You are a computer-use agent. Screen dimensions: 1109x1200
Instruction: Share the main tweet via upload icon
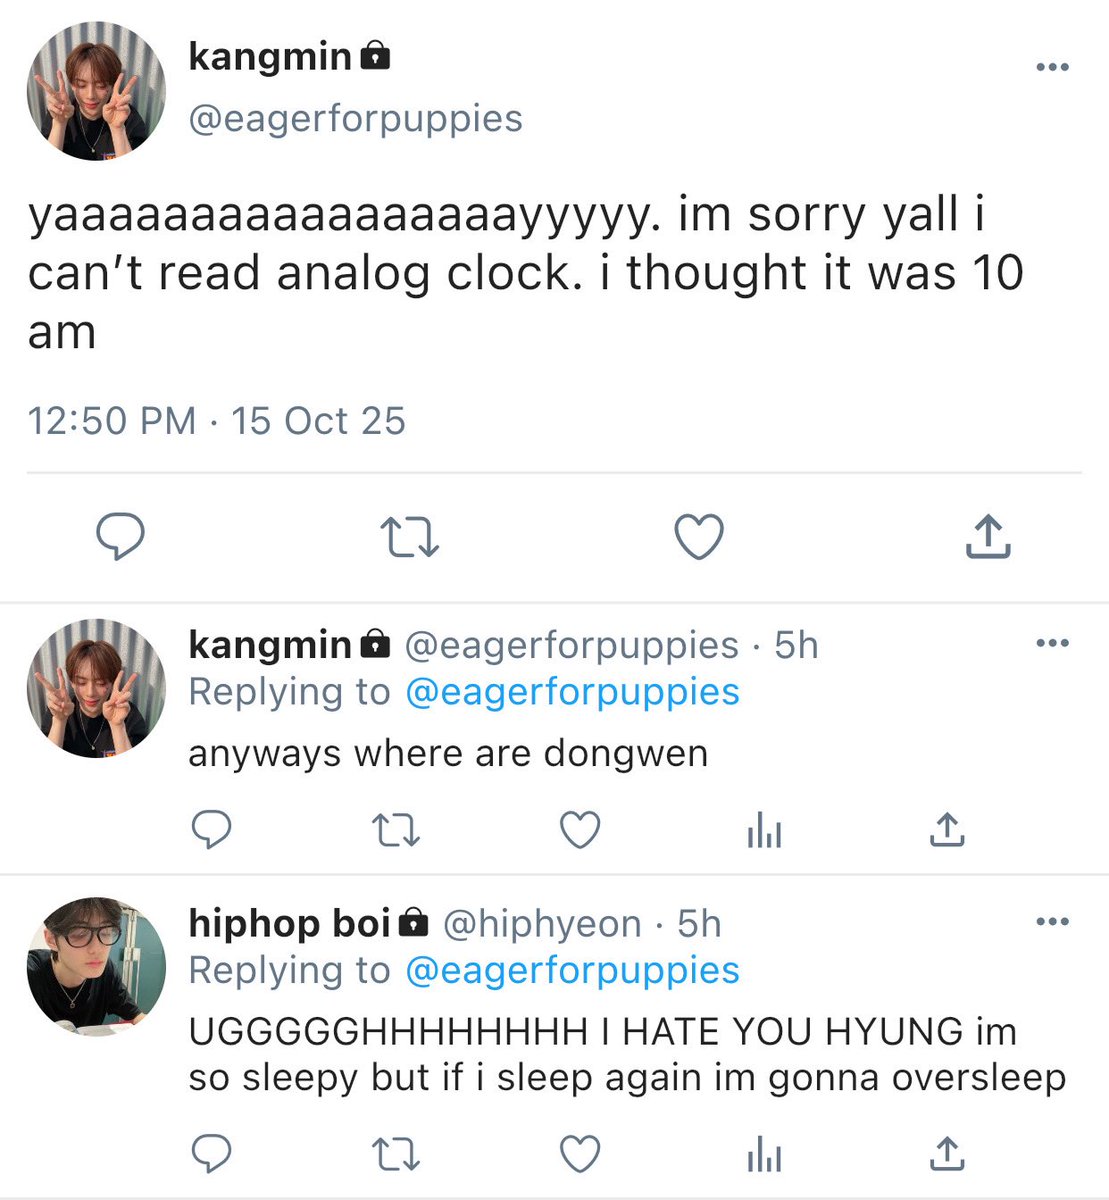coord(988,536)
